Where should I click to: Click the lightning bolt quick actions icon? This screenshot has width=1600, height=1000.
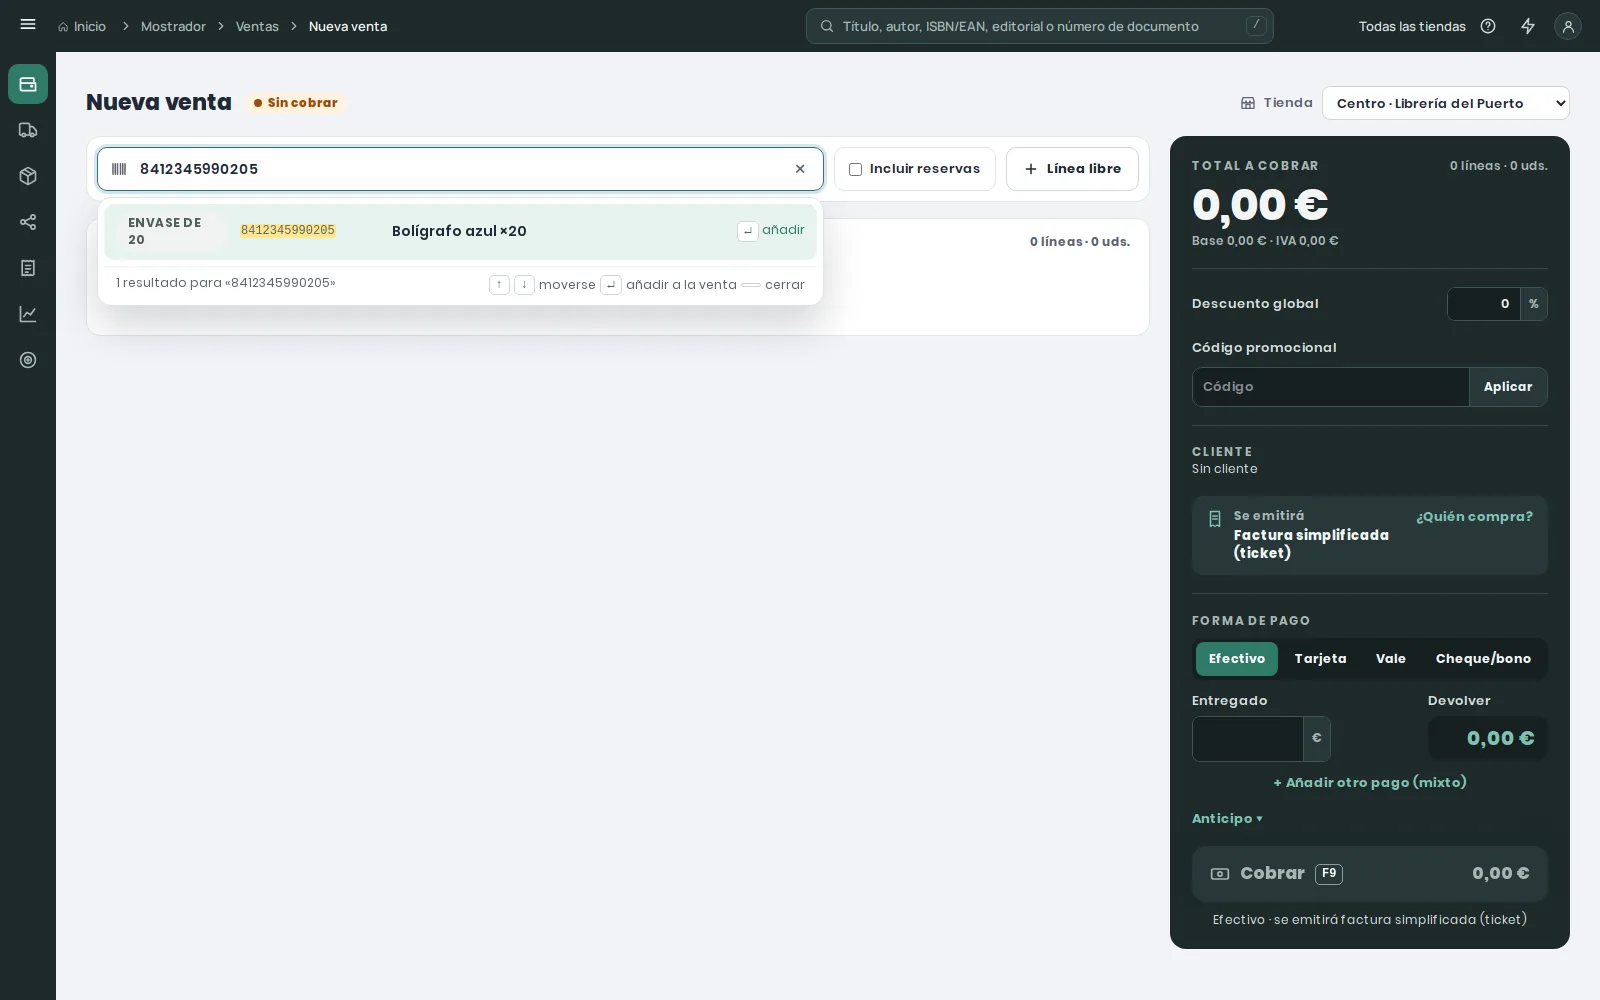click(1528, 26)
